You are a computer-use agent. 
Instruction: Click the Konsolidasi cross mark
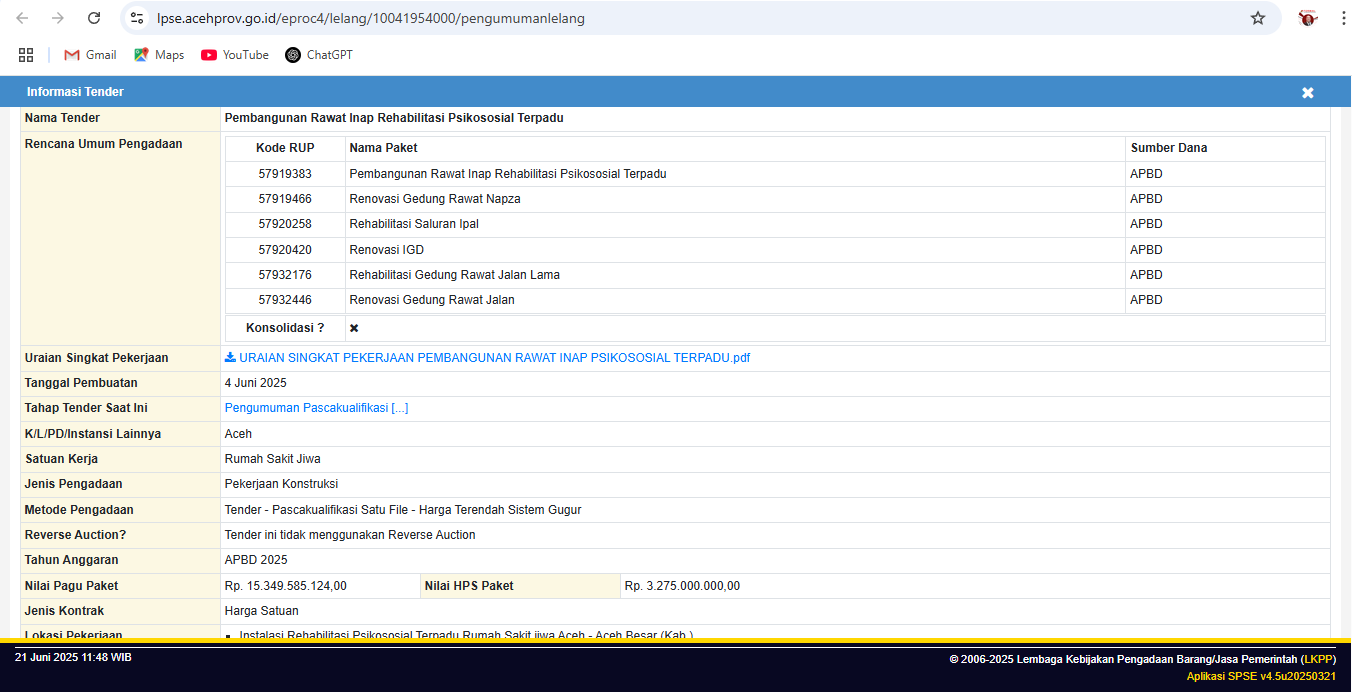tap(354, 328)
